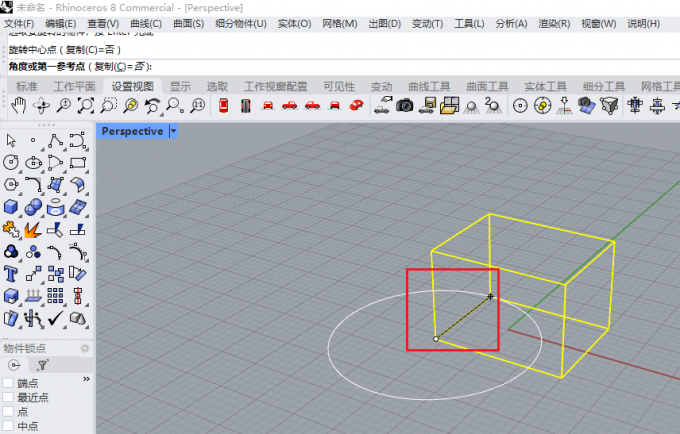This screenshot has width=680, height=434.
Task: Set Top view with red car icon
Action: click(x=224, y=106)
